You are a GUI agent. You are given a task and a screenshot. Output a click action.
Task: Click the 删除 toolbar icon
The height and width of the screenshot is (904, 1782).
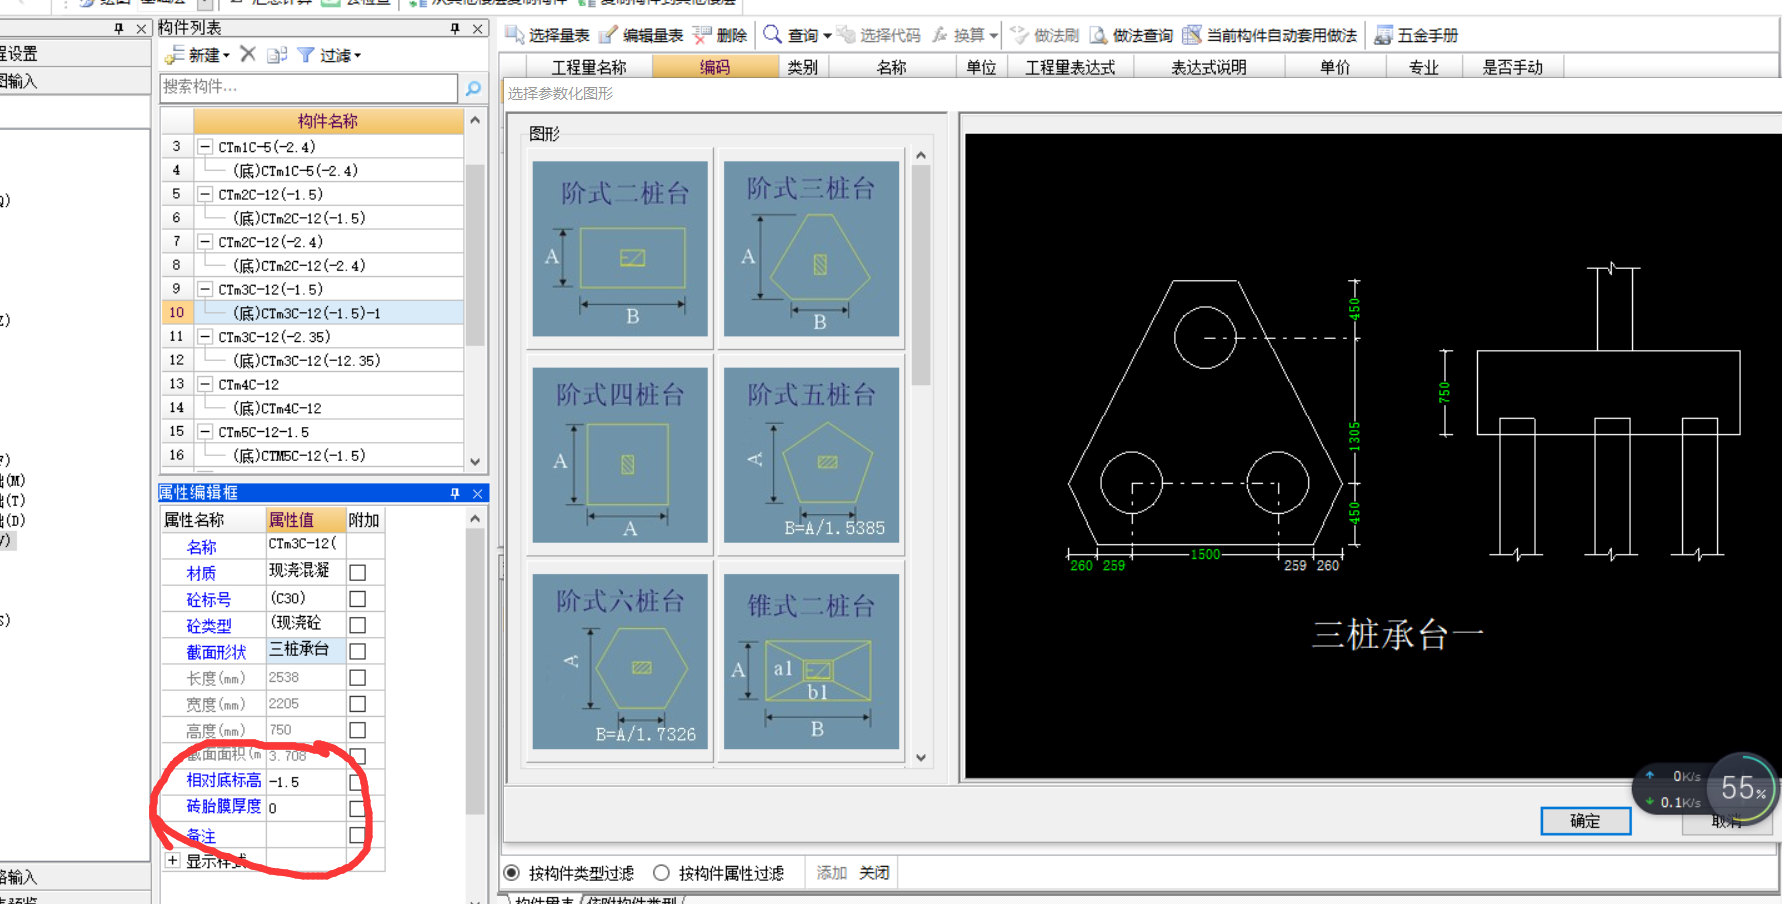point(702,35)
